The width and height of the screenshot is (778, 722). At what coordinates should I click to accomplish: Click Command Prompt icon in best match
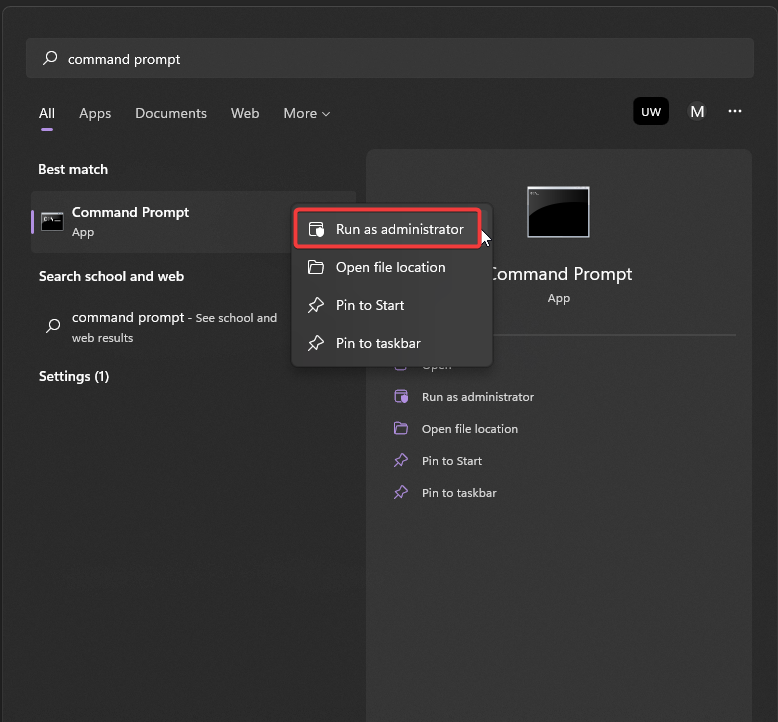(x=52, y=221)
